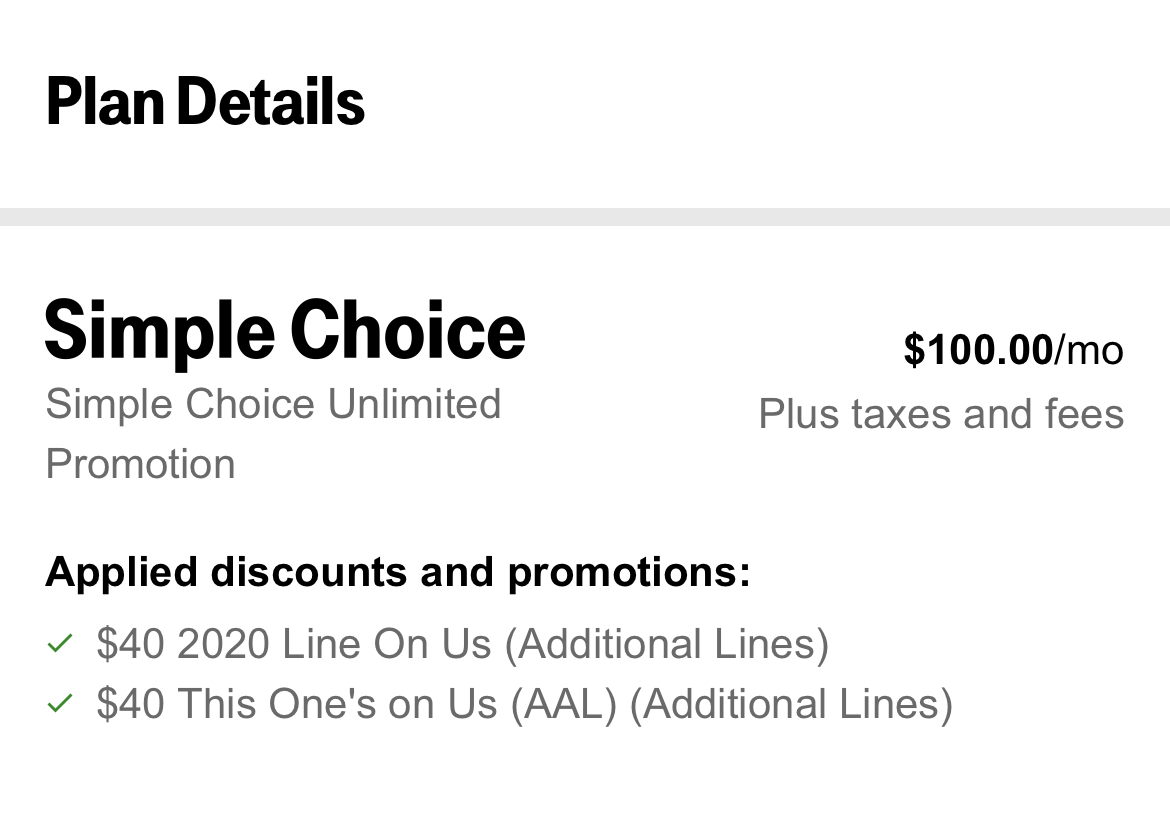Viewport: 1170px width, 819px height.
Task: Click the word Unlimited in the plan subtitle
Action: pos(414,404)
